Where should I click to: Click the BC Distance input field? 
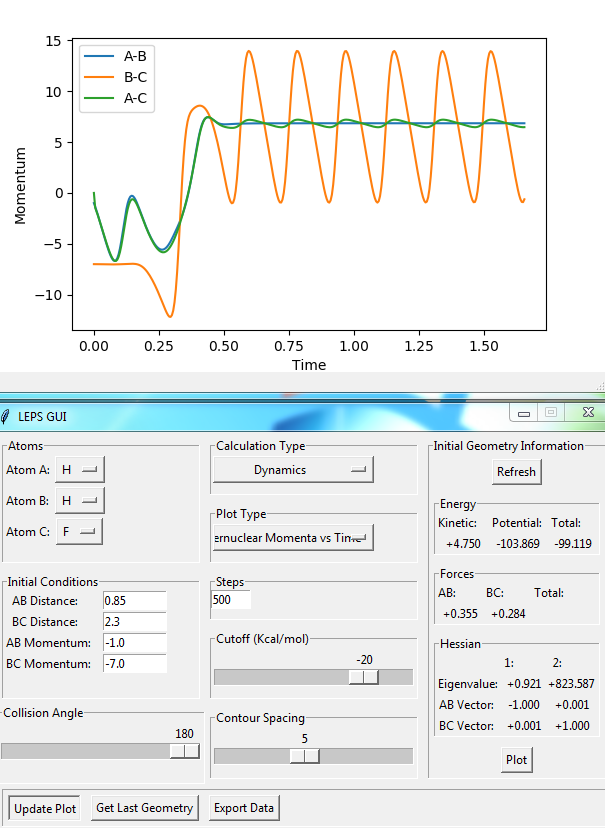coord(135,622)
